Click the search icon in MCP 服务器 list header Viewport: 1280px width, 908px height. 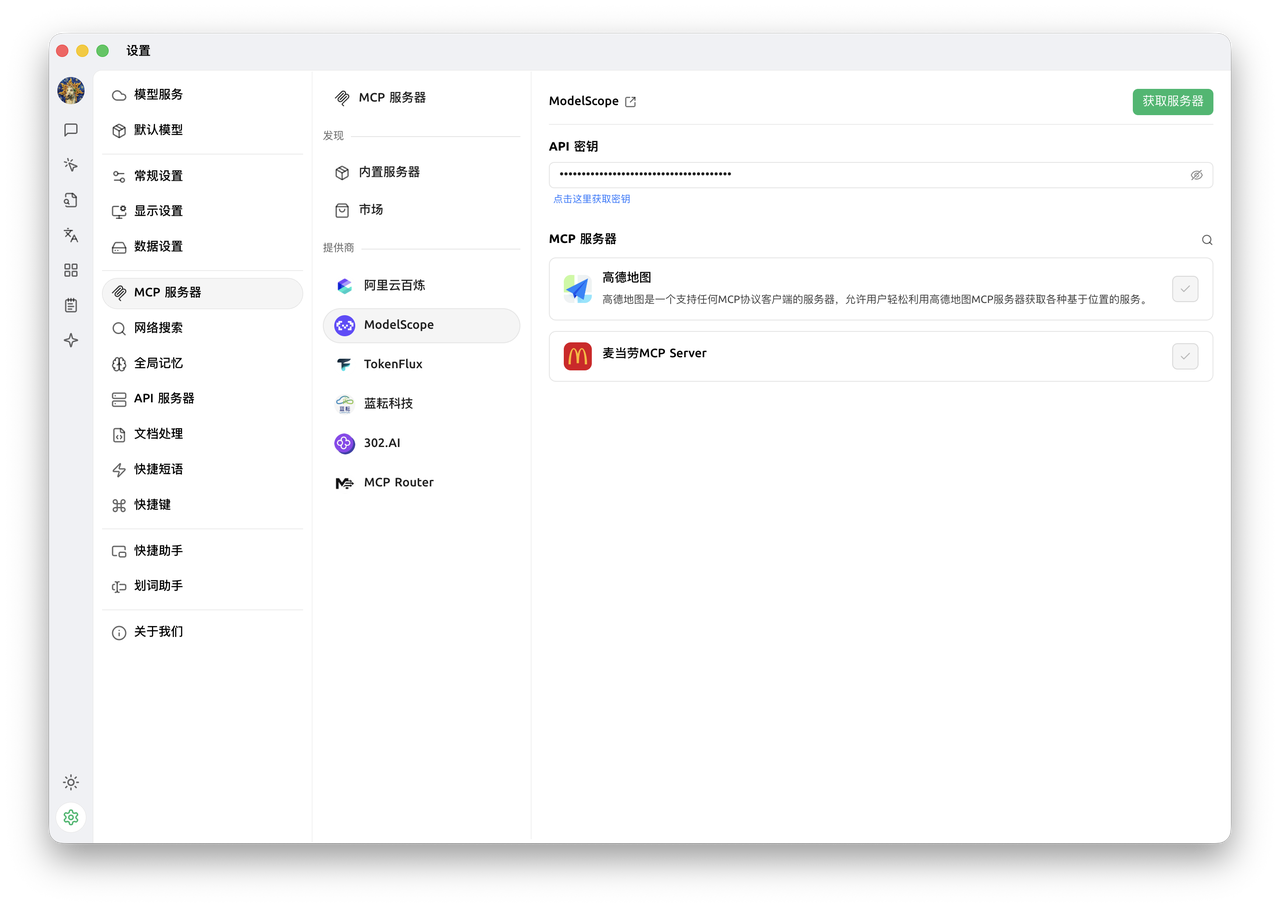pyautogui.click(x=1207, y=240)
